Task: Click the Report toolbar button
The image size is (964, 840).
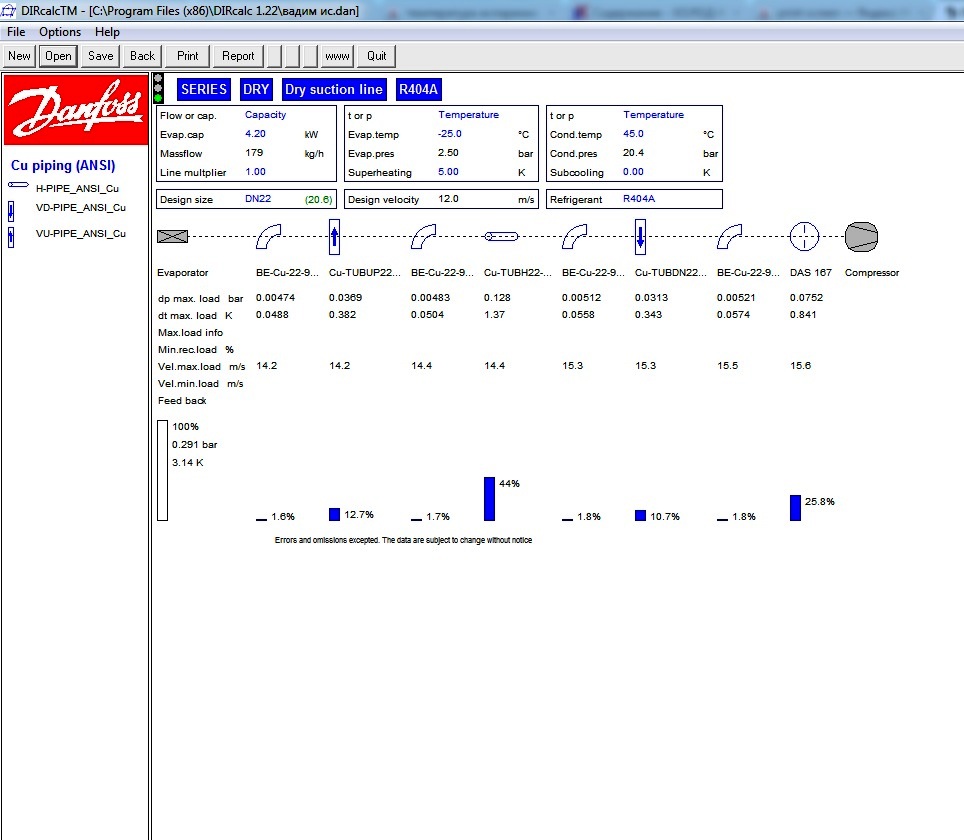Action: click(238, 56)
